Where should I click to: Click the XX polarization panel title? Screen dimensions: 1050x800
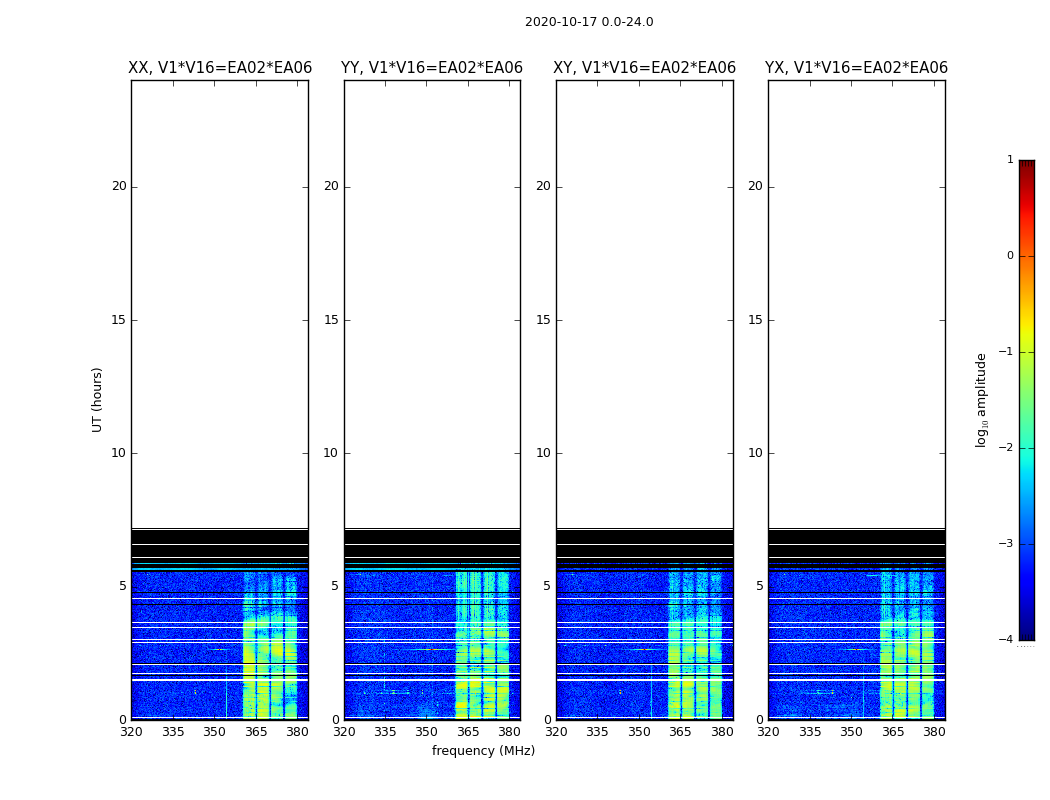tap(220, 68)
